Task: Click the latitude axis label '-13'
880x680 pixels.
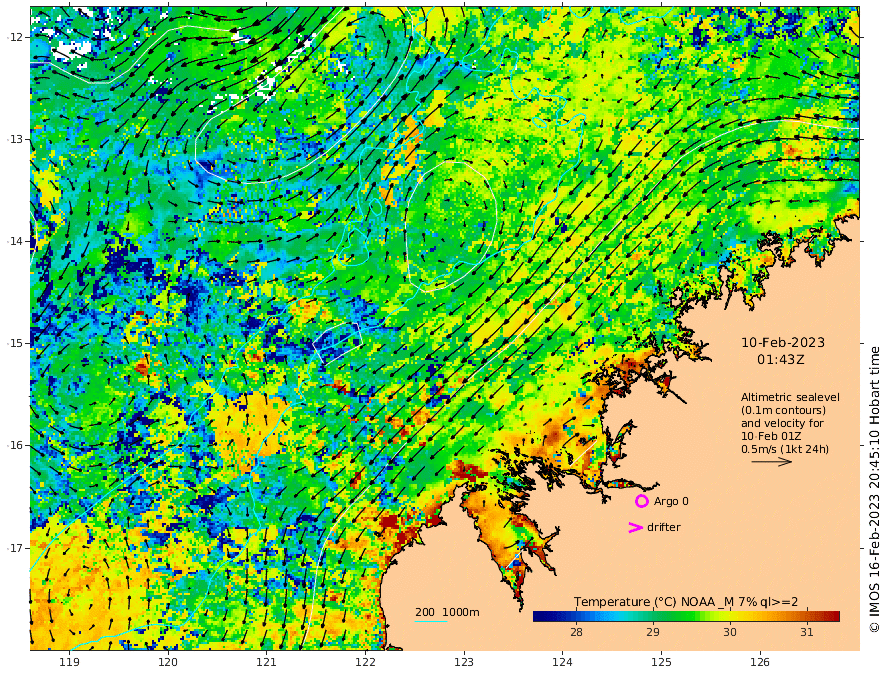Action: click(x=14, y=139)
